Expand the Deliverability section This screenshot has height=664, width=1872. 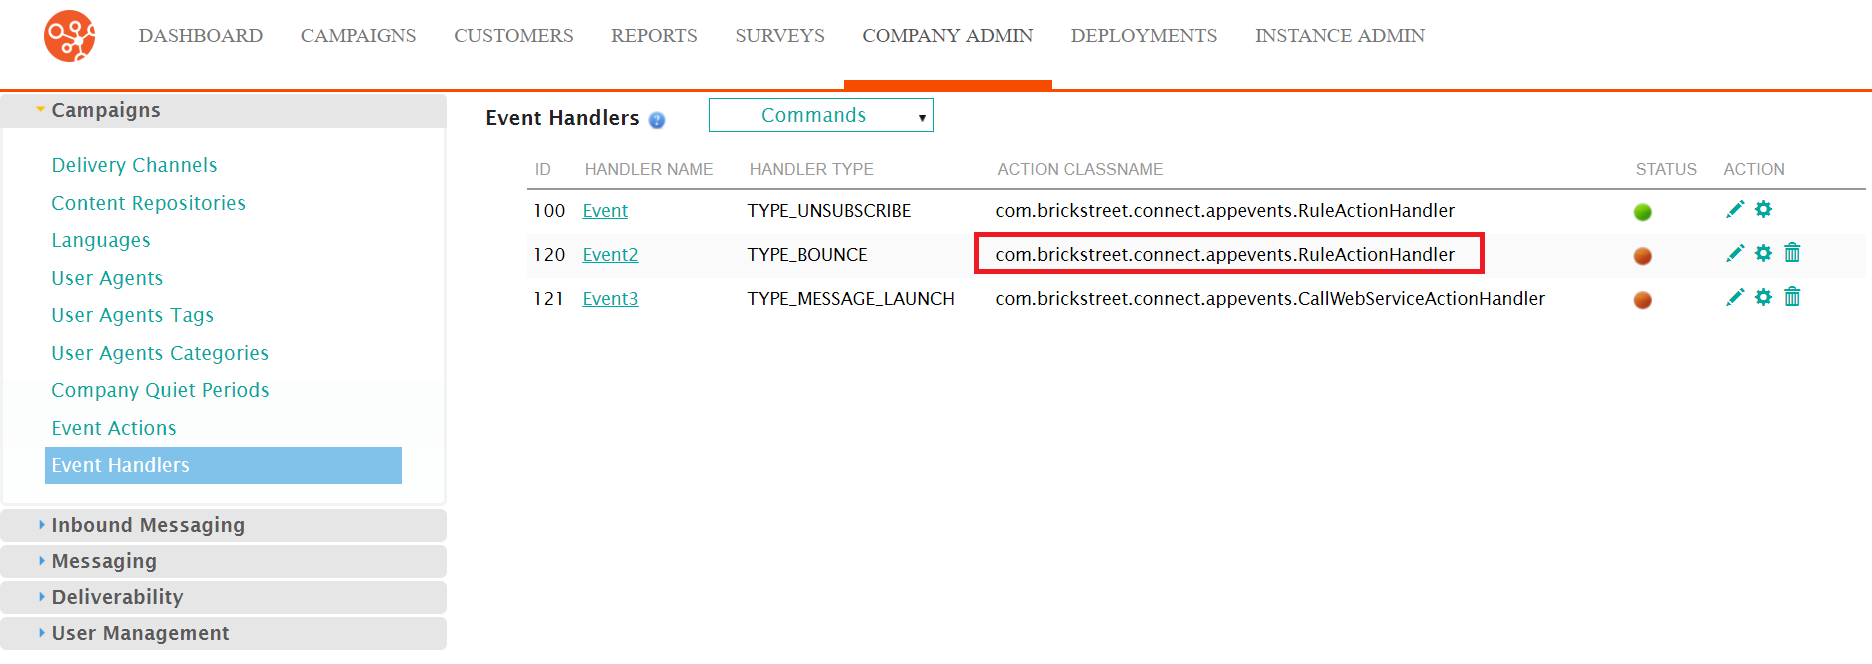pyautogui.click(x=224, y=597)
